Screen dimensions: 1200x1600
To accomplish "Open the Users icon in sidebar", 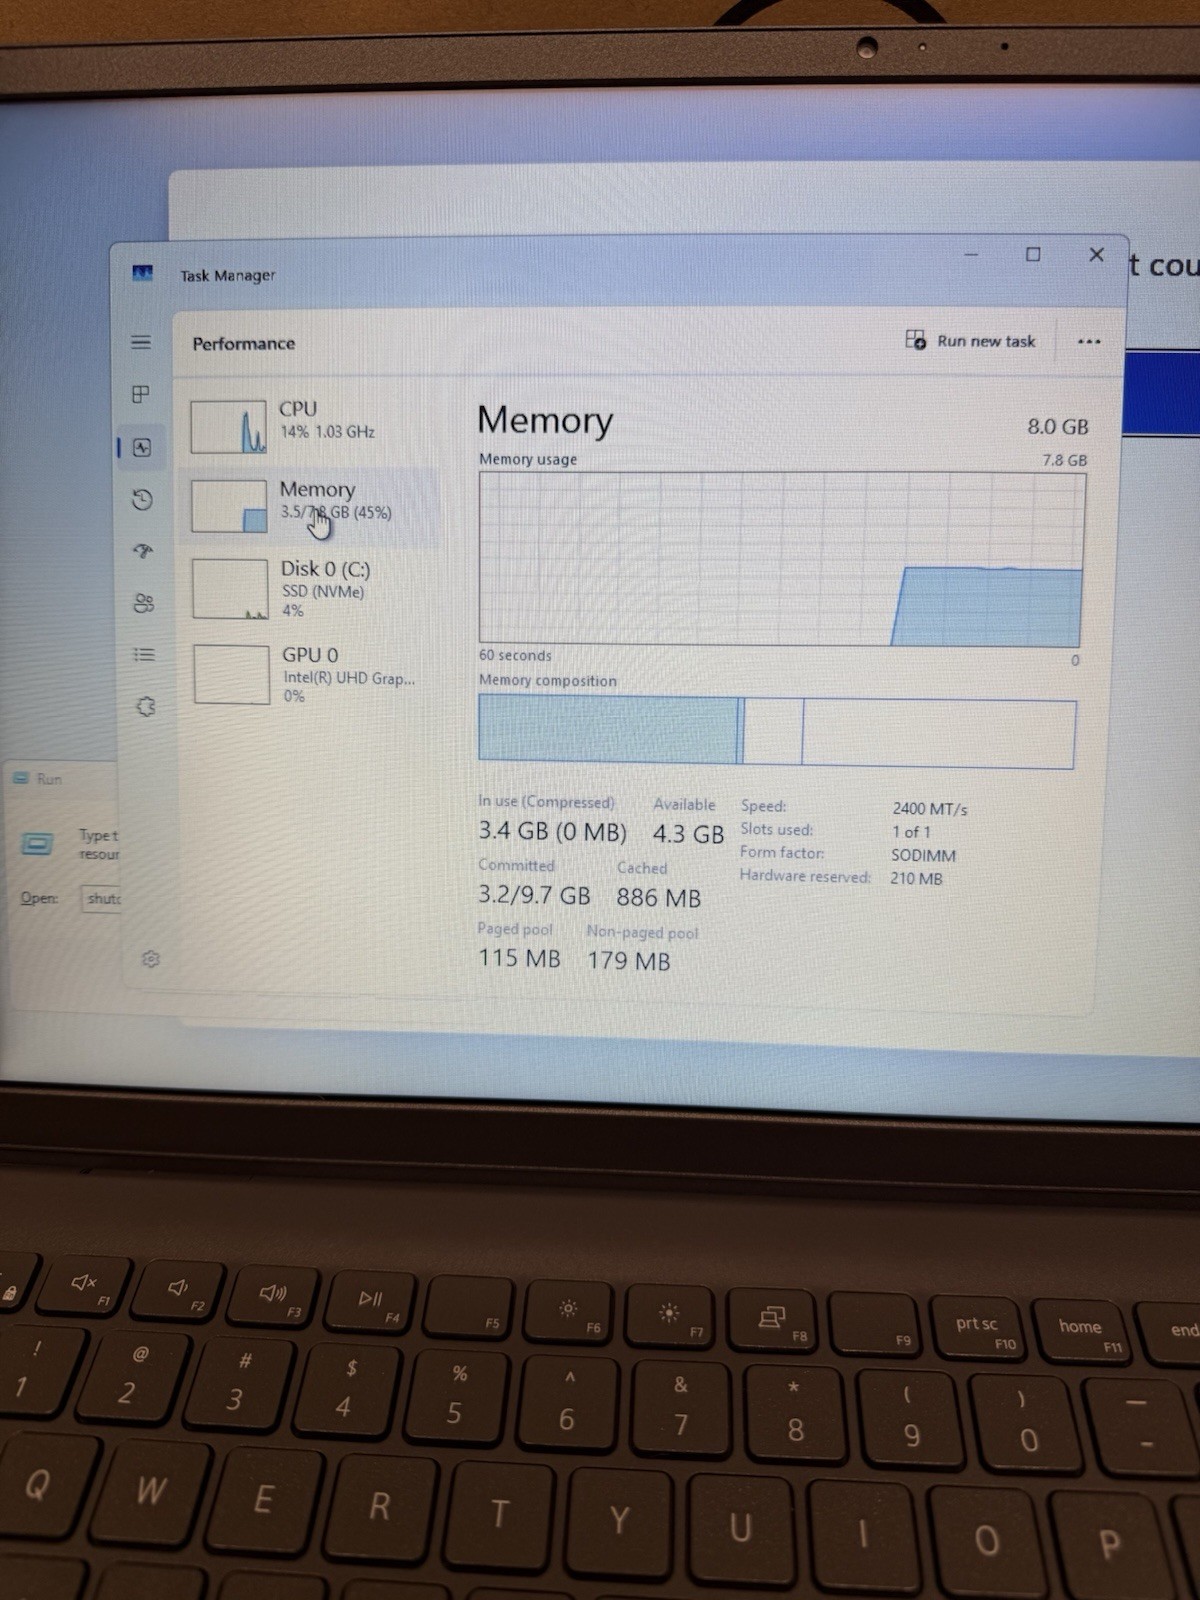I will [144, 603].
